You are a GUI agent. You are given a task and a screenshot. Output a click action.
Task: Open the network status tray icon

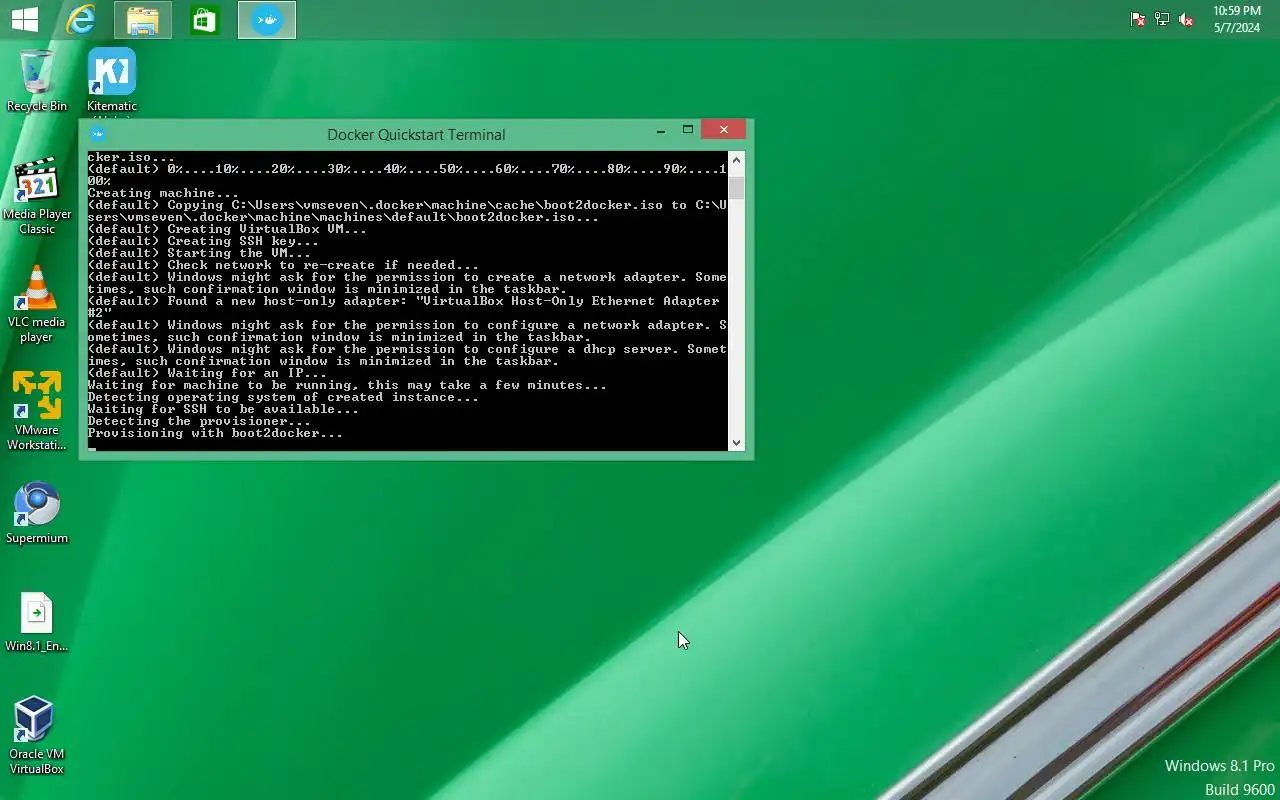click(1162, 19)
